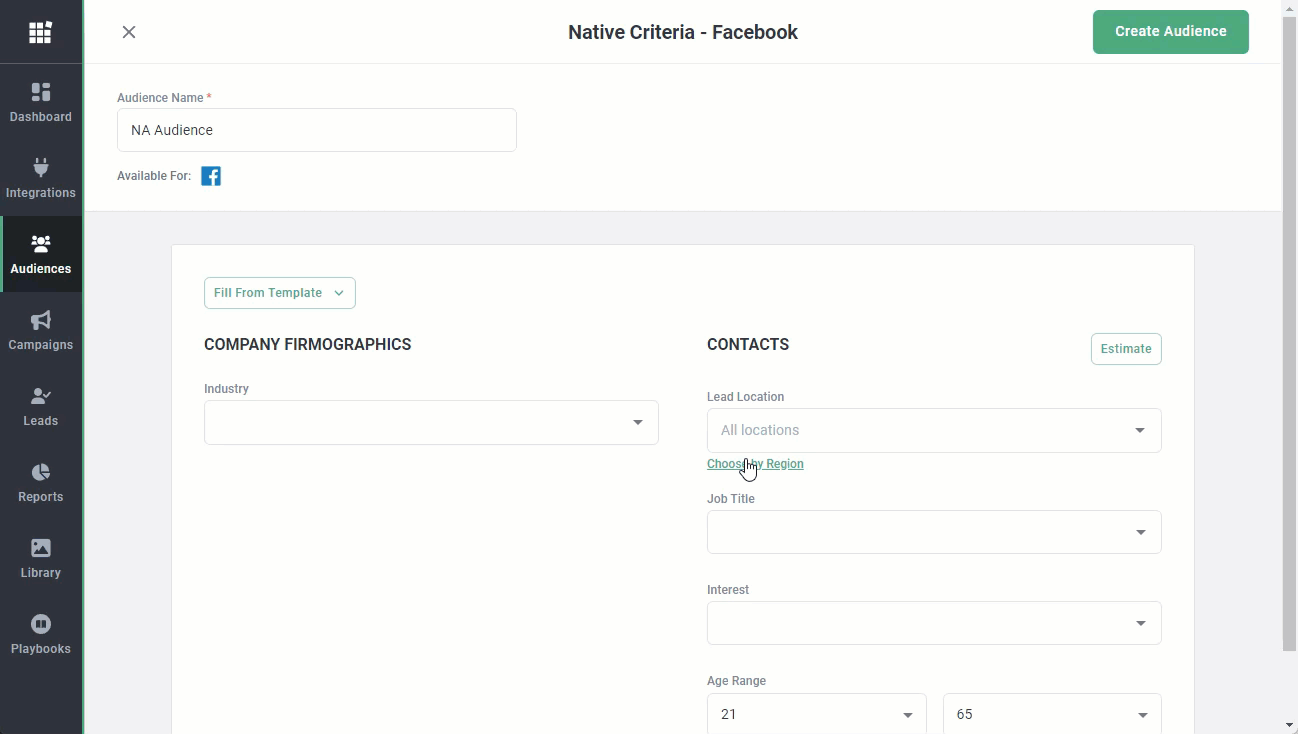Change minimum age range of 21
Screen dimensions: 1298x734
[x=816, y=714]
